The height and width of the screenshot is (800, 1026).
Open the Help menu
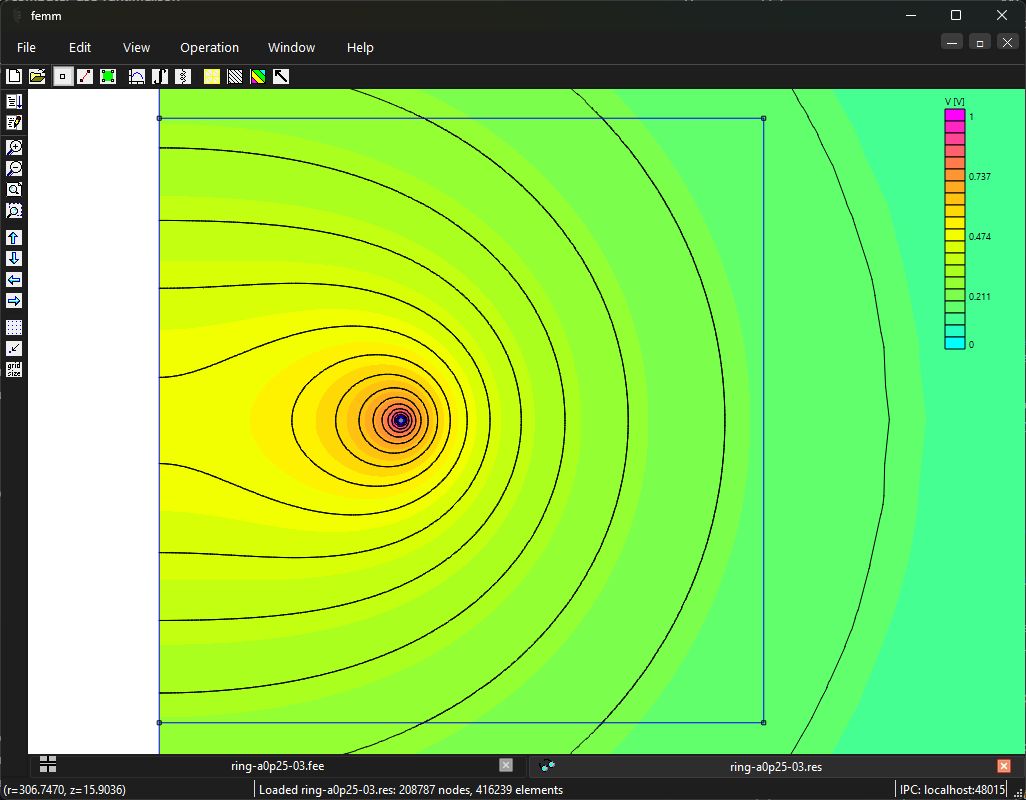360,48
